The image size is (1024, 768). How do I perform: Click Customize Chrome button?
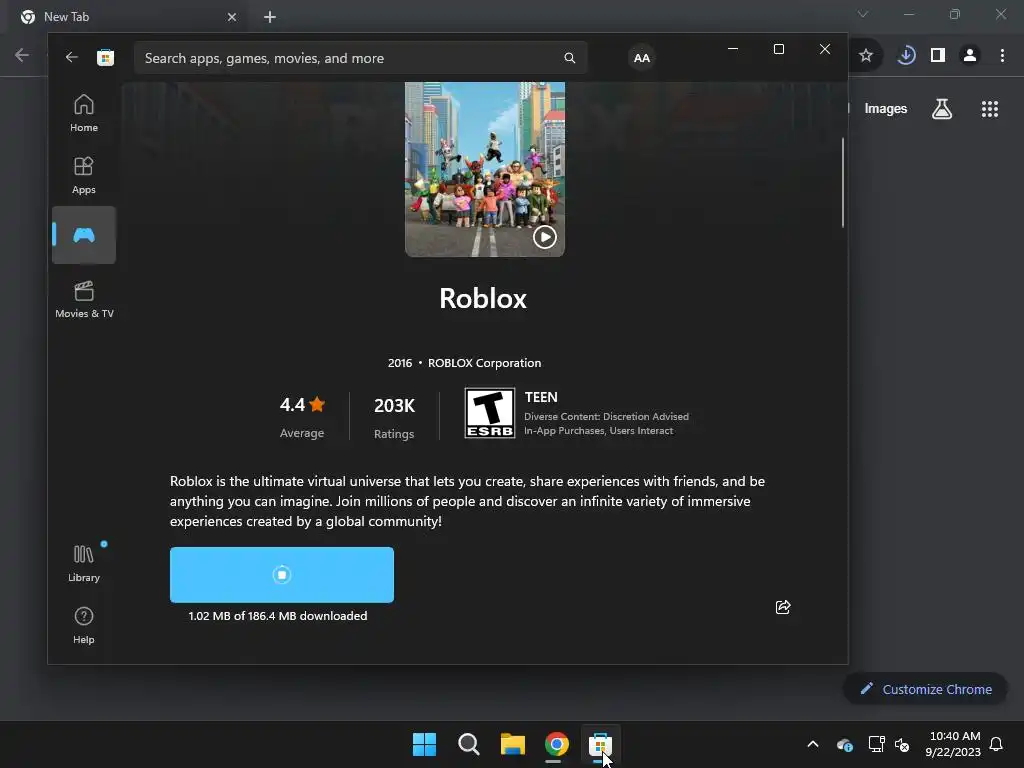click(x=925, y=689)
